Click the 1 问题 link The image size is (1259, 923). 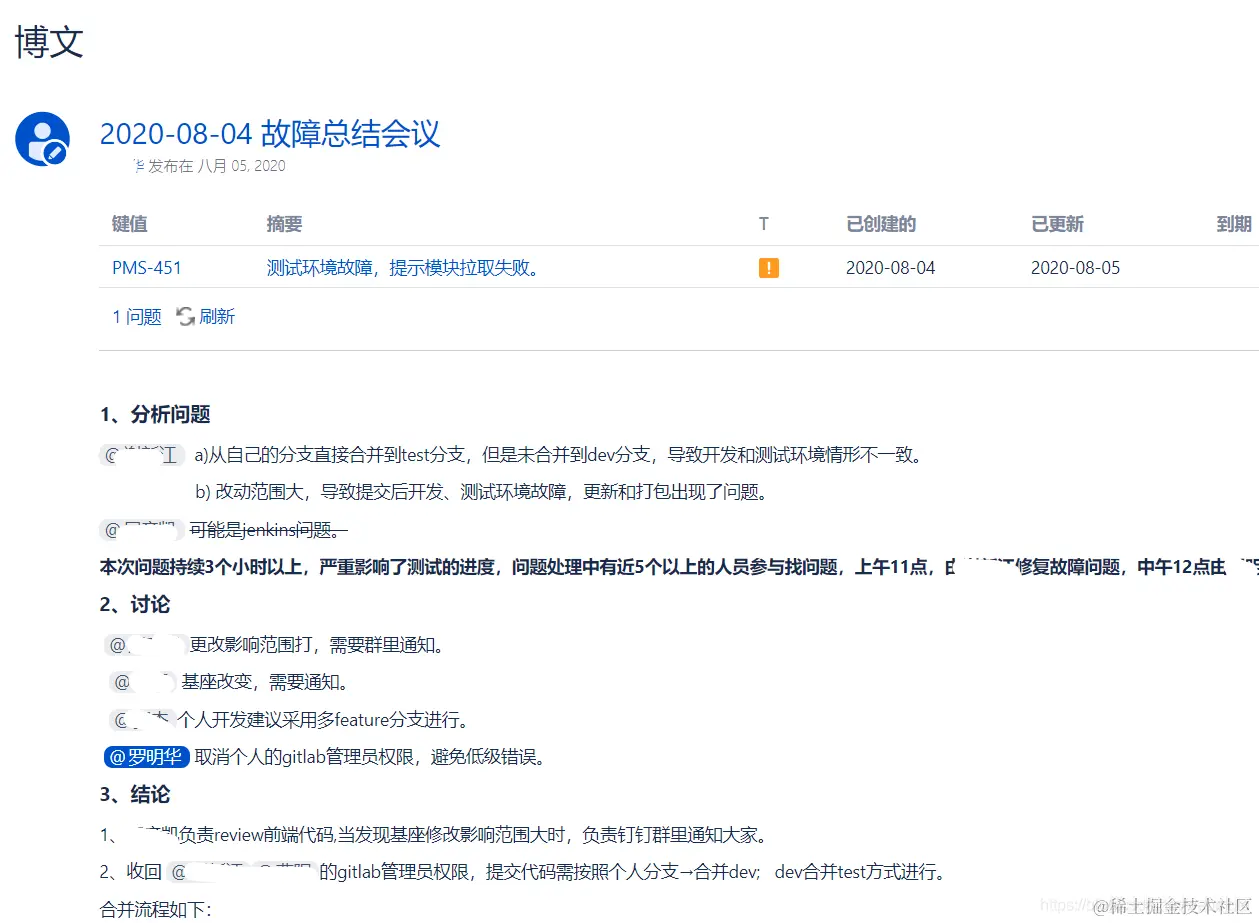pos(137,317)
